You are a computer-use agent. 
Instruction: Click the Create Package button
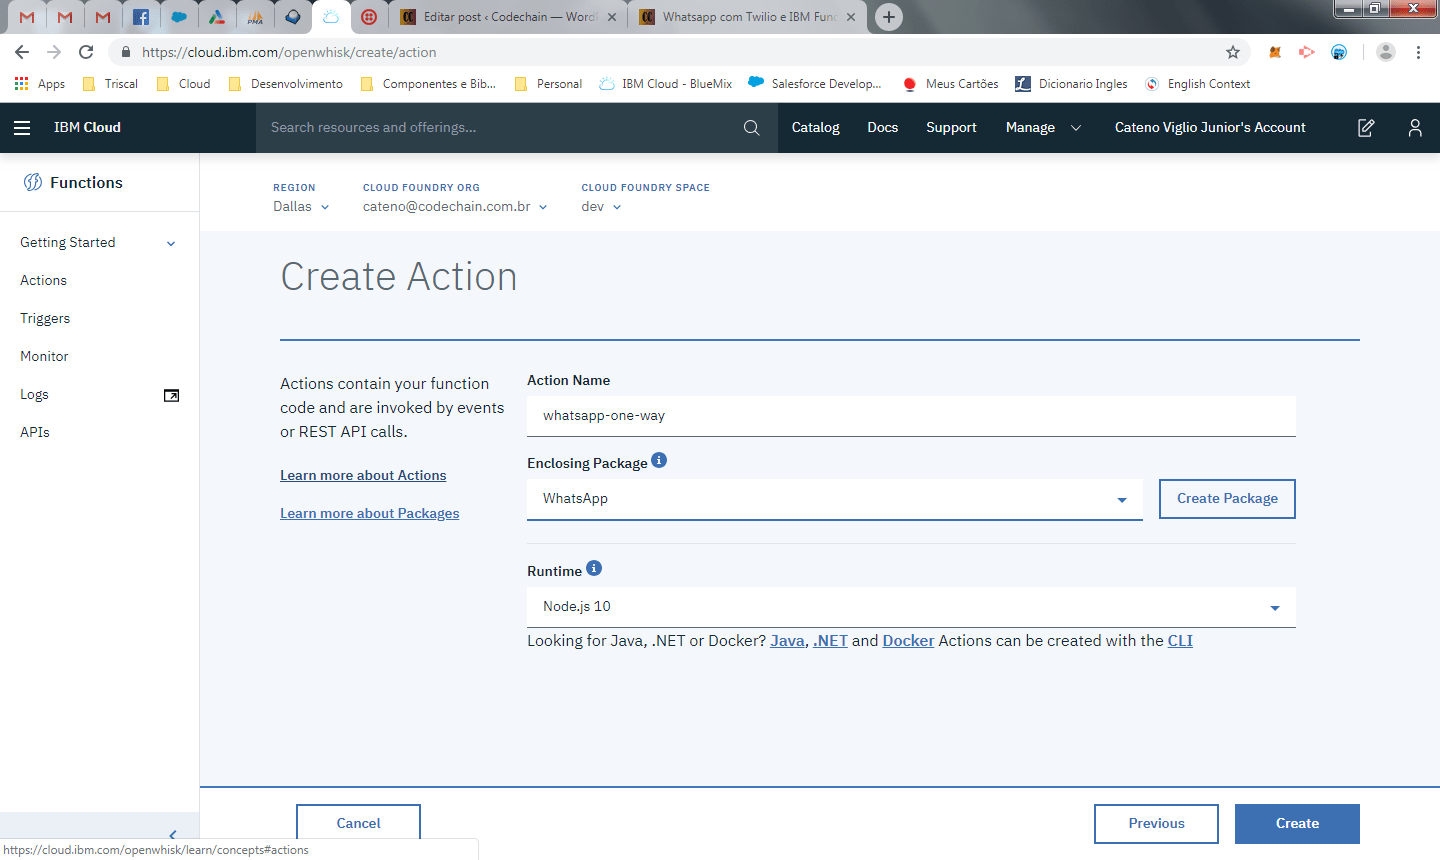pos(1227,499)
